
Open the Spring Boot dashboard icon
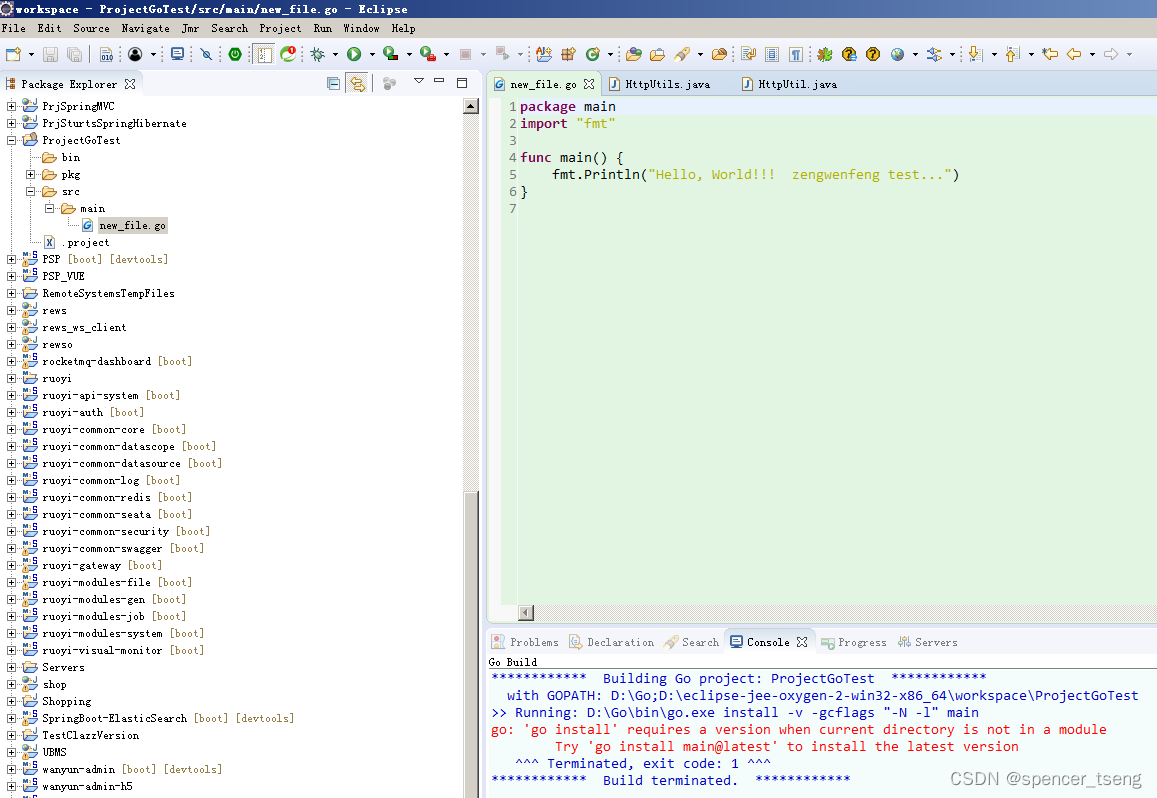(x=233, y=55)
